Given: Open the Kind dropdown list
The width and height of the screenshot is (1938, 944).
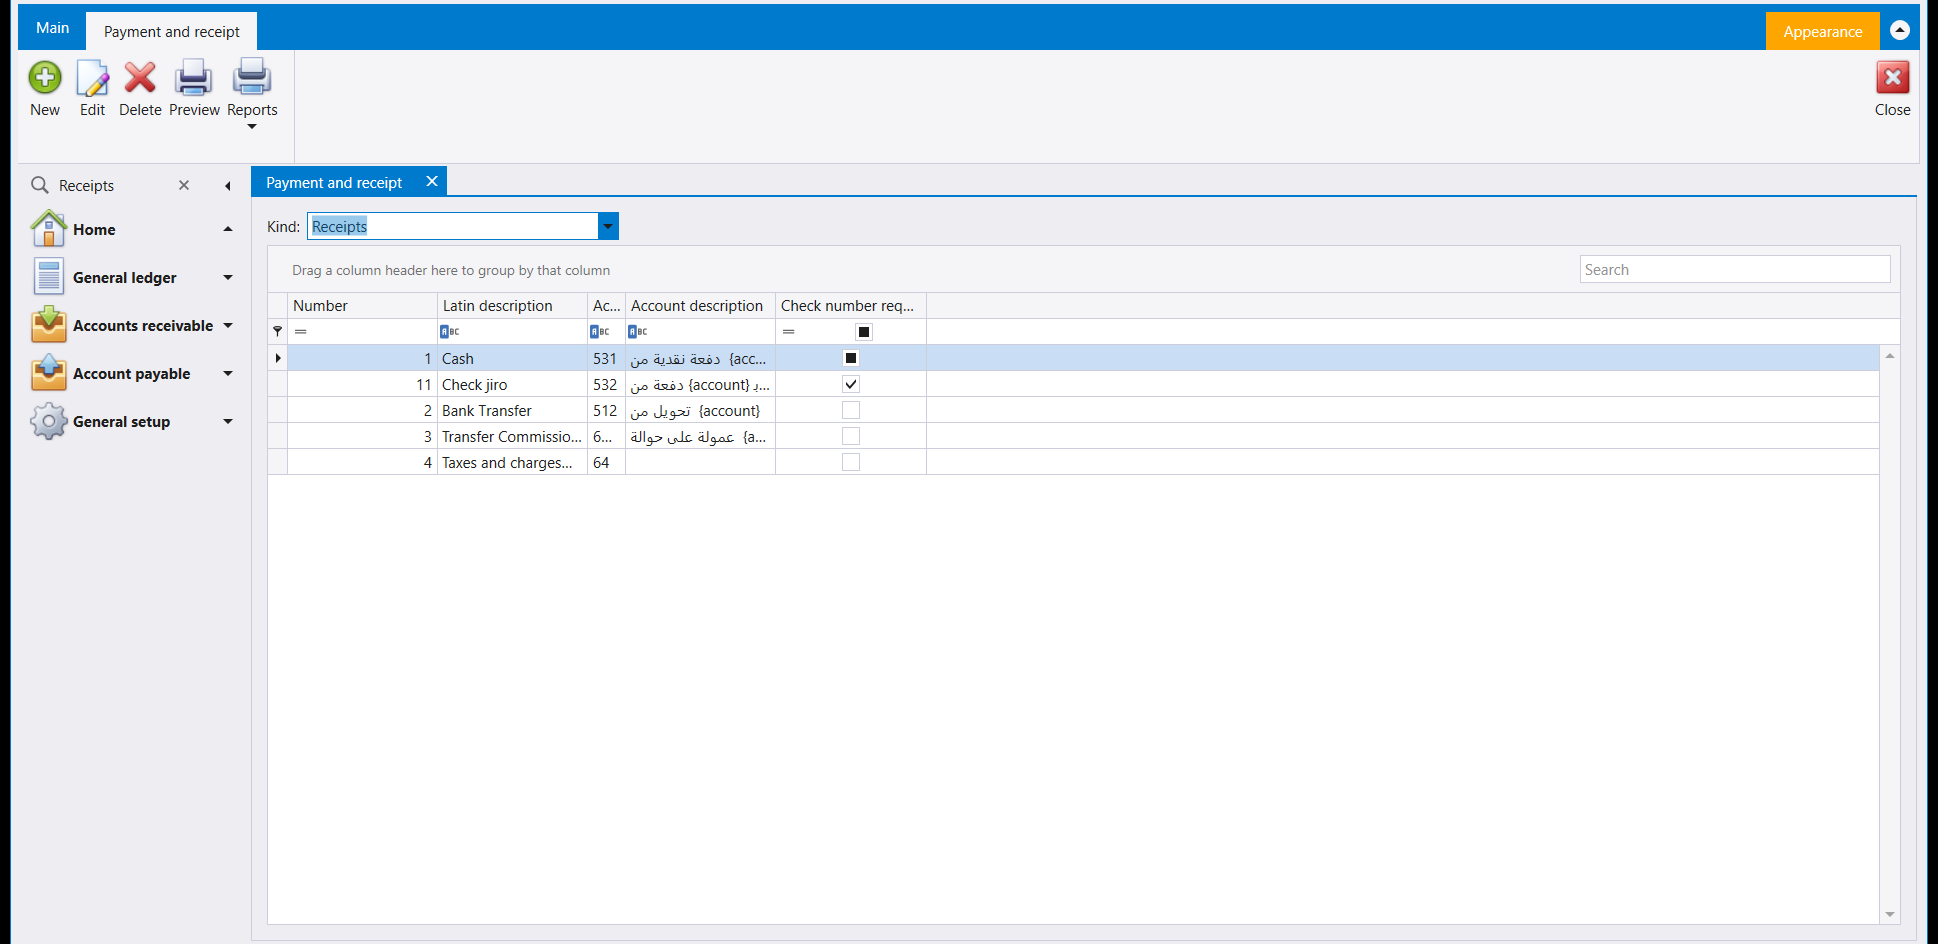Looking at the screenshot, I should coord(608,226).
